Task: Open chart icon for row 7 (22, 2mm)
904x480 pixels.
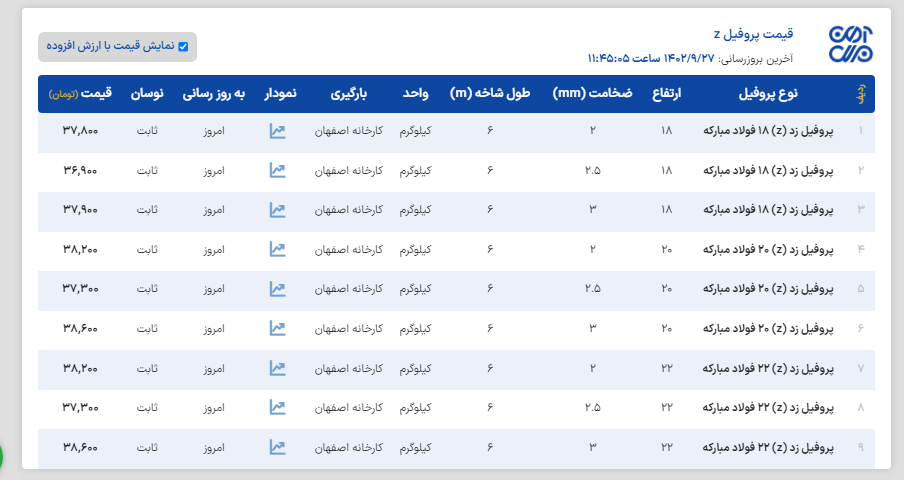Action: coord(278,368)
